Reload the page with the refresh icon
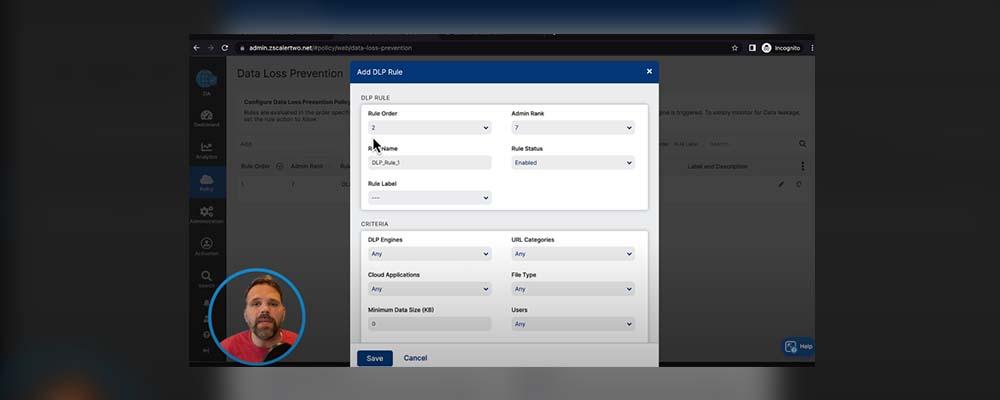Screen dimensions: 1000x400 click(x=224, y=48)
